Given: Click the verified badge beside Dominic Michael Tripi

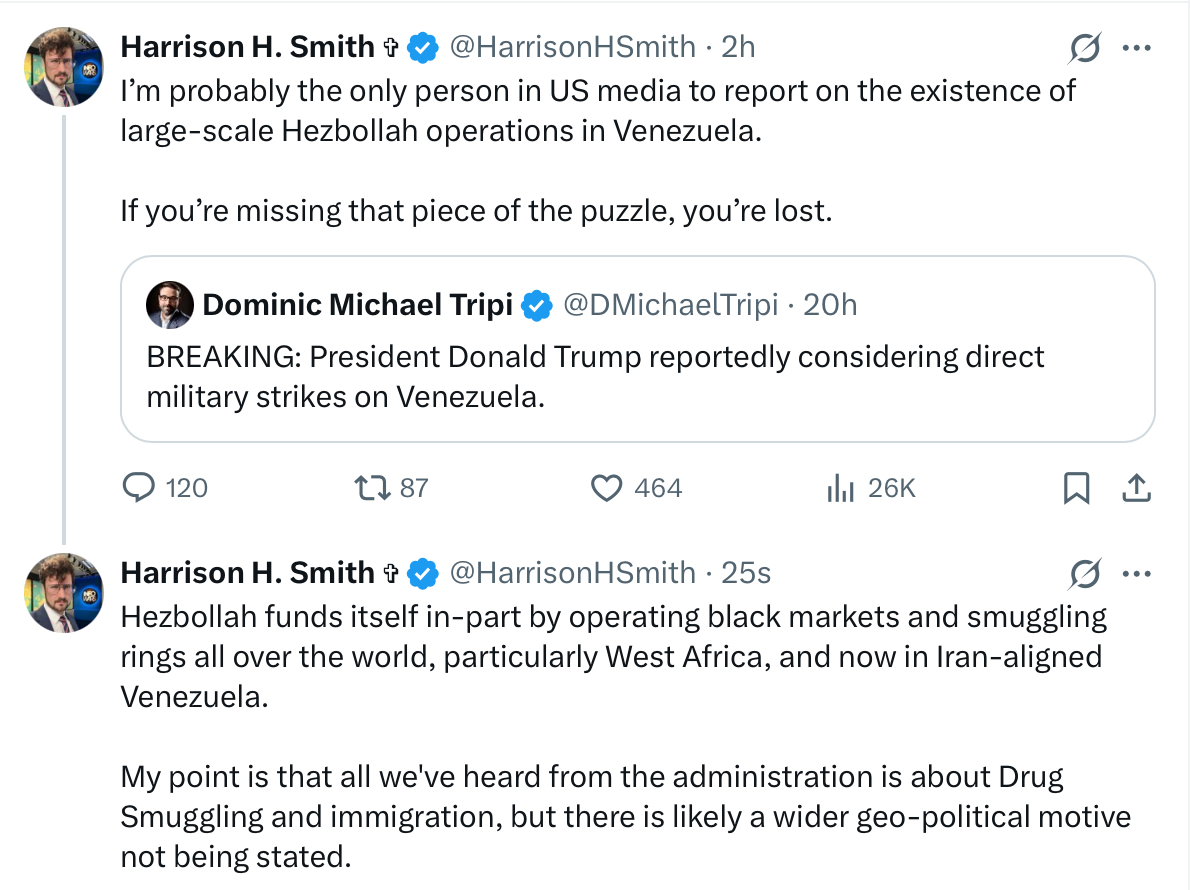Looking at the screenshot, I should click(538, 305).
